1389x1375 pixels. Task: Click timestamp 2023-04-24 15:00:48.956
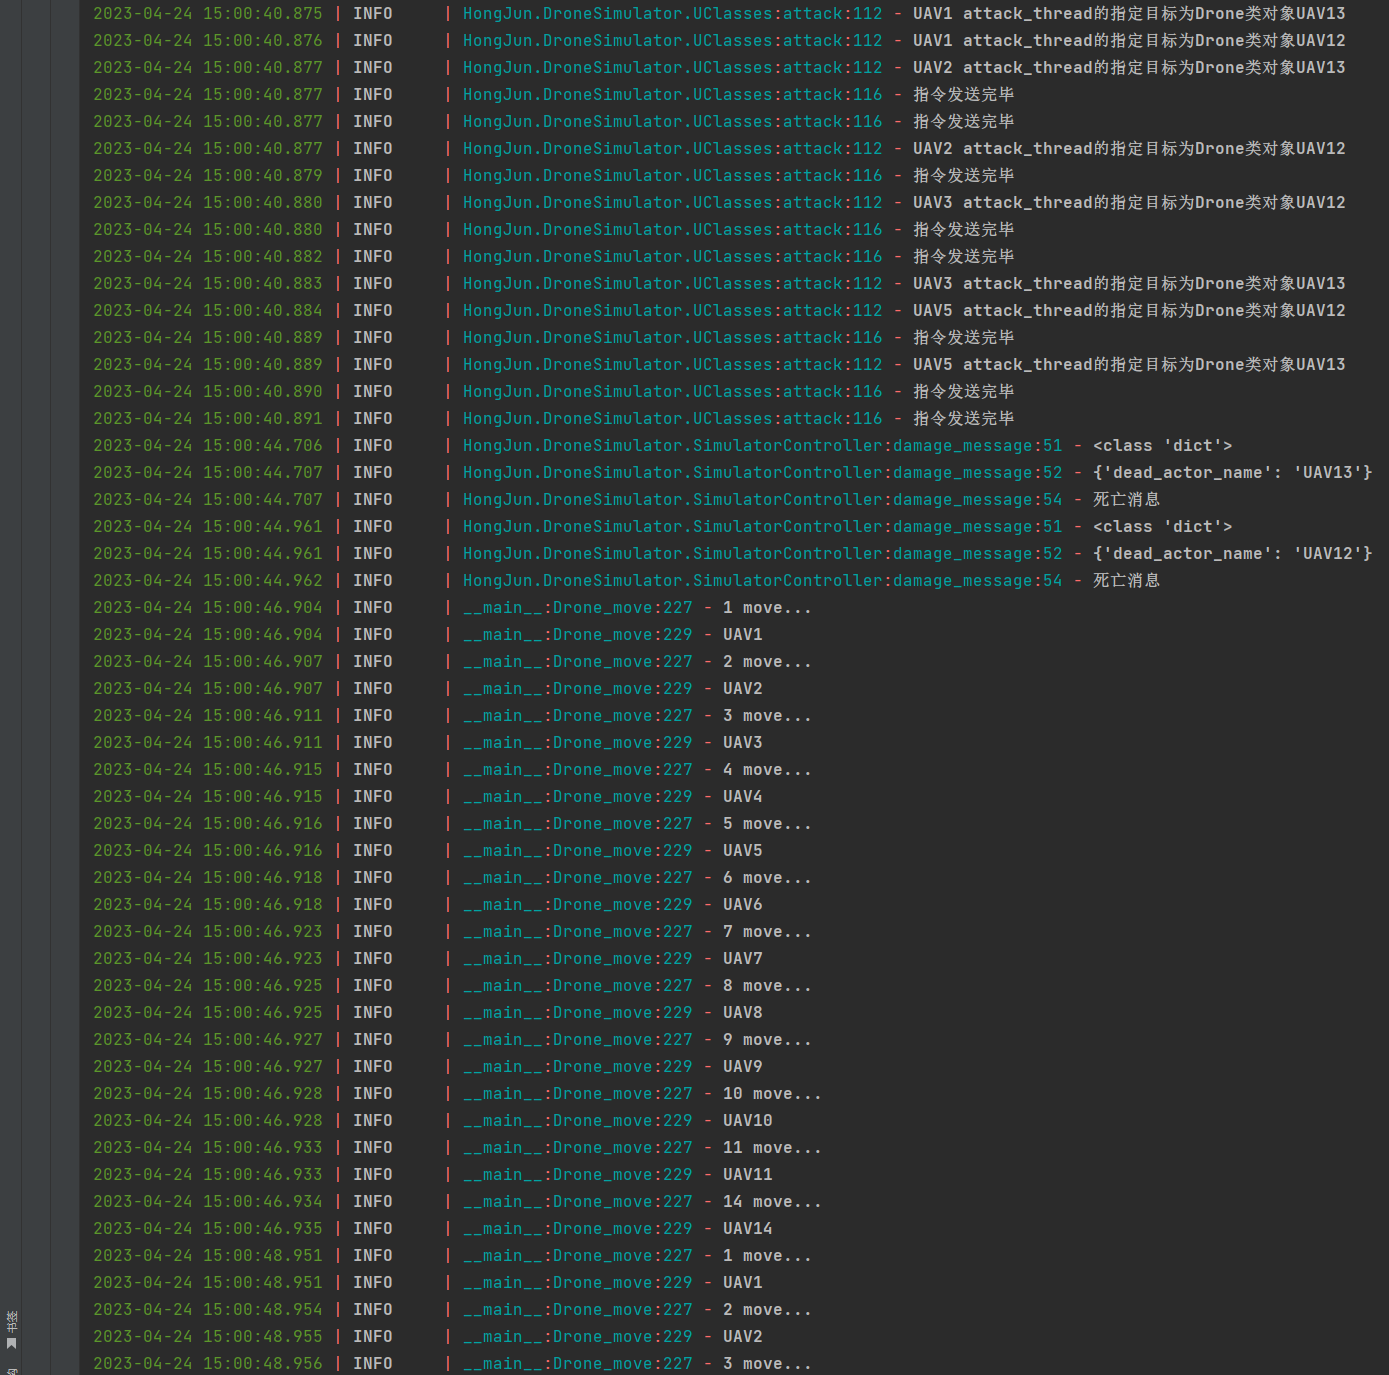pos(208,1364)
